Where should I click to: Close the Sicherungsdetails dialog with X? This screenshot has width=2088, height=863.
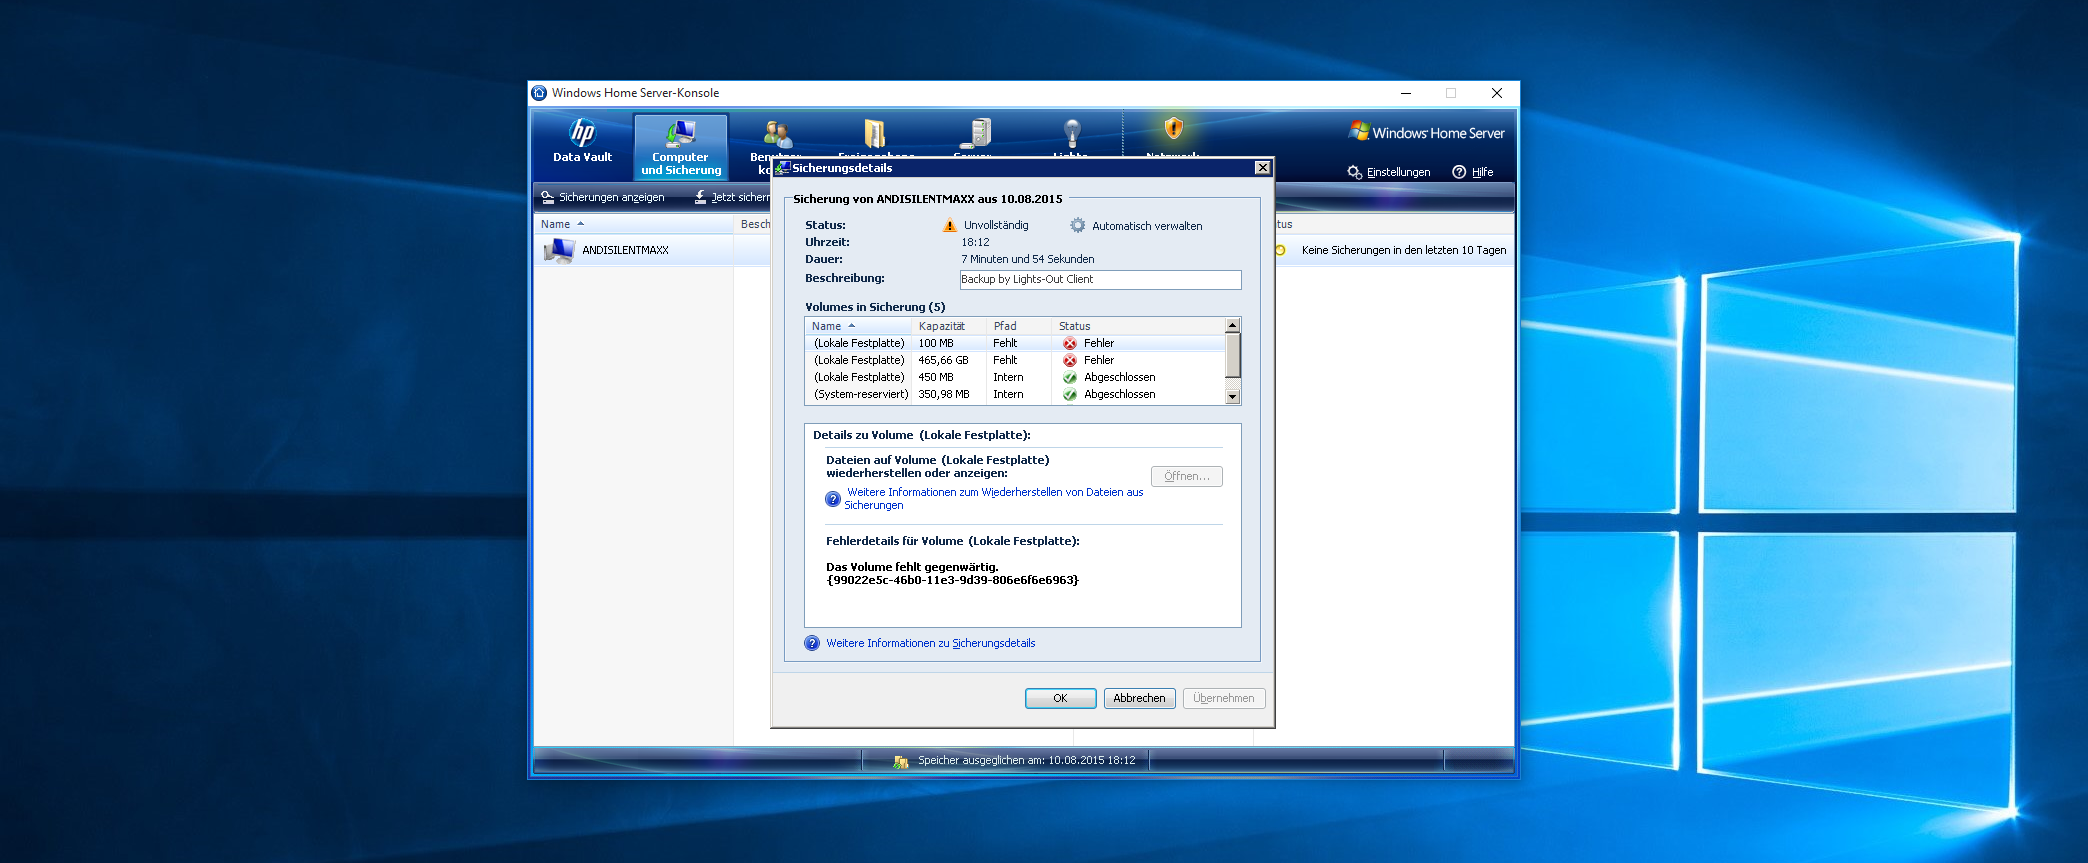1262,168
